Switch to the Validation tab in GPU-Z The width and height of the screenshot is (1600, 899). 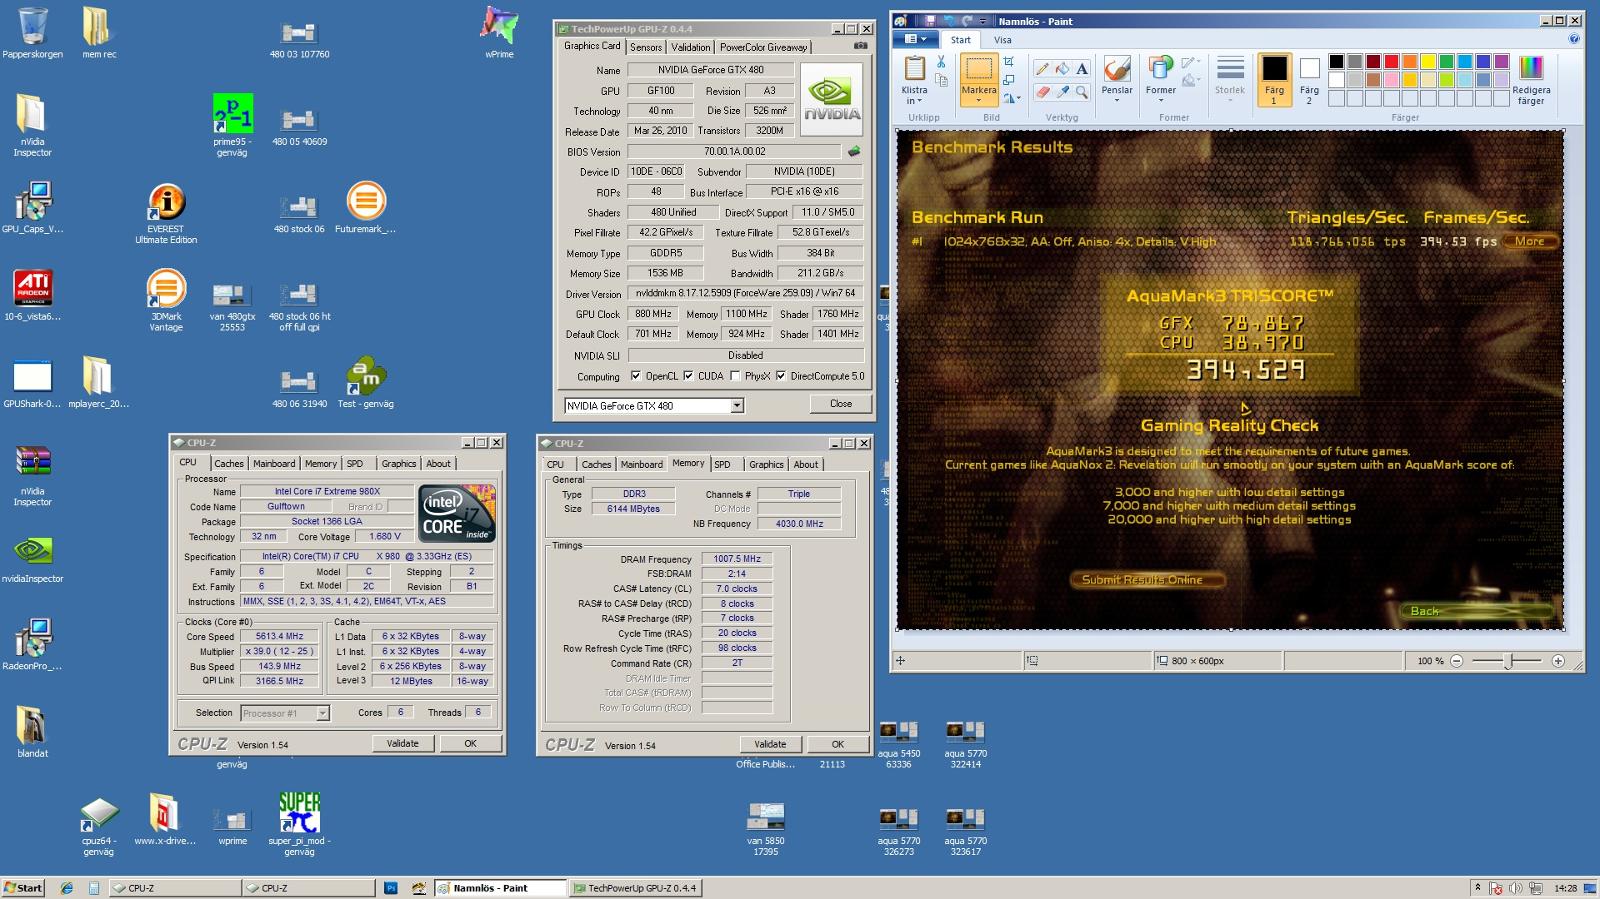[x=691, y=47]
